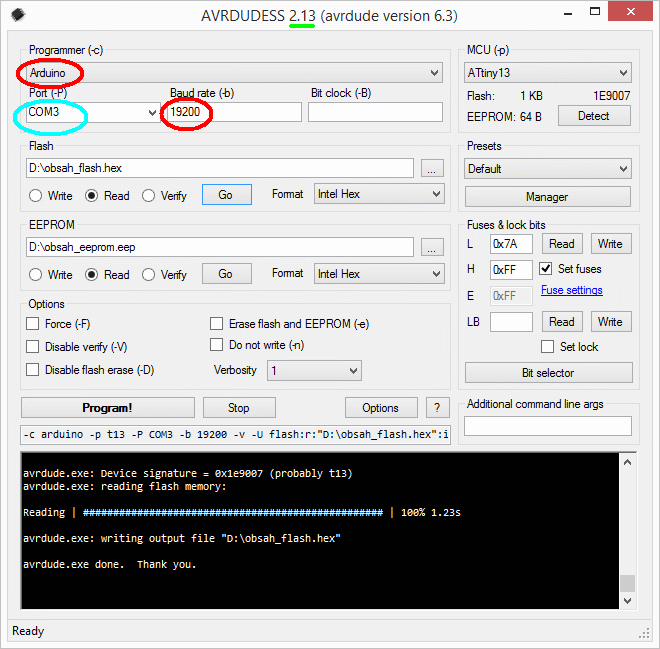Click the Baud rate field with 19200
Viewport: 660px width, 649px height.
pyautogui.click(x=234, y=112)
